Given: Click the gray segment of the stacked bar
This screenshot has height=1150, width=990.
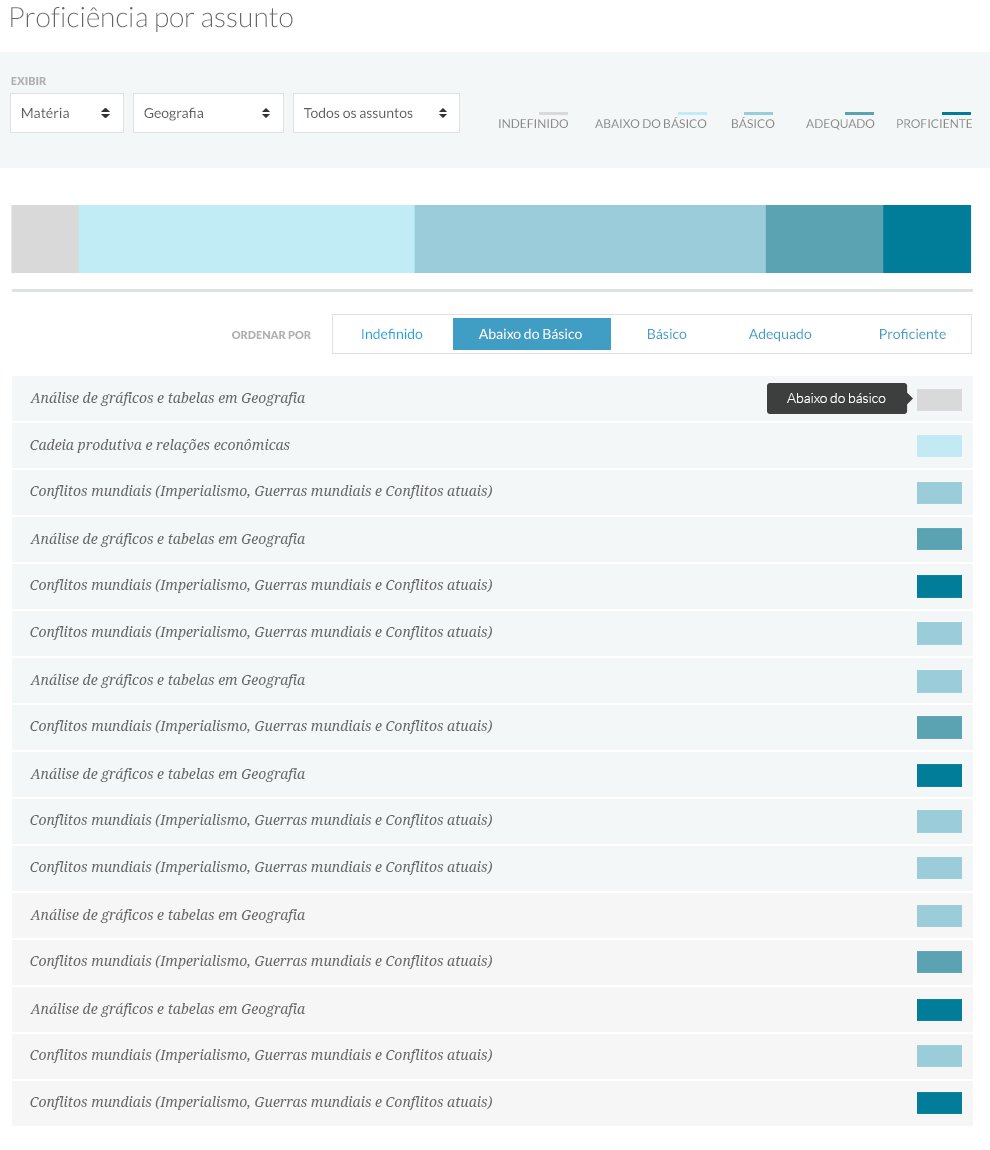Looking at the screenshot, I should coord(45,239).
